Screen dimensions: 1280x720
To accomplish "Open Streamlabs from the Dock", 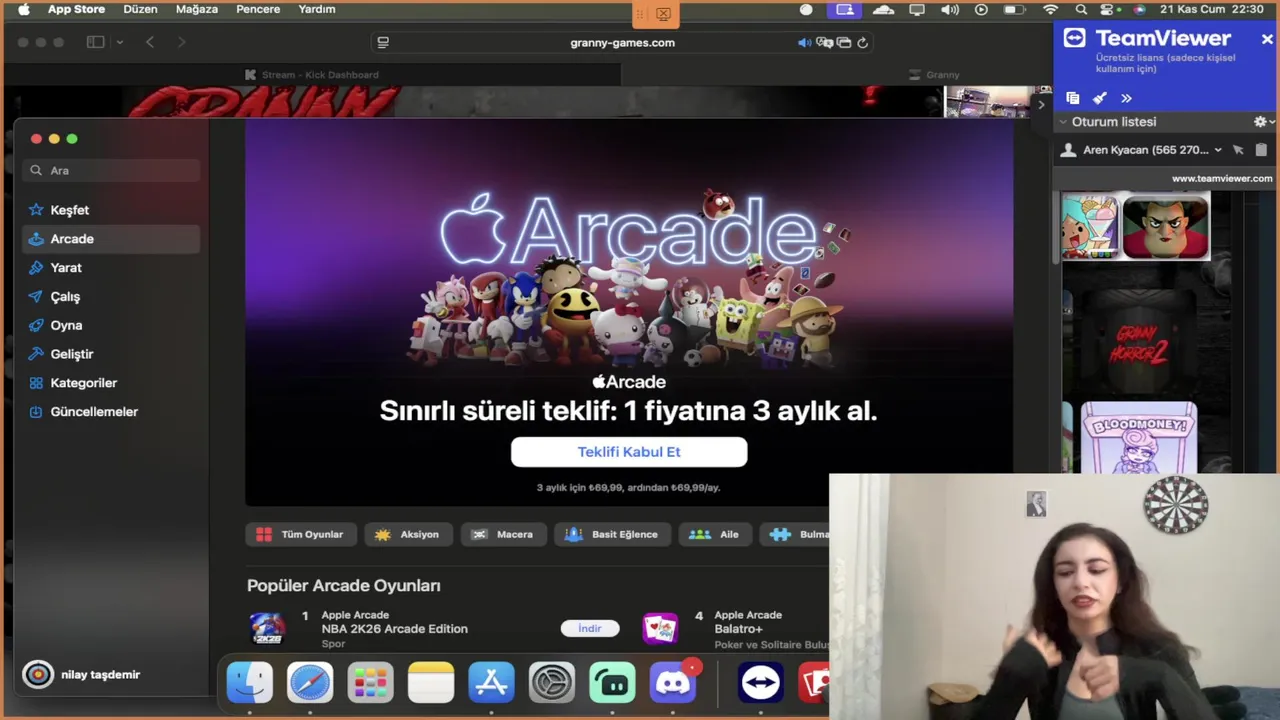I will (612, 683).
